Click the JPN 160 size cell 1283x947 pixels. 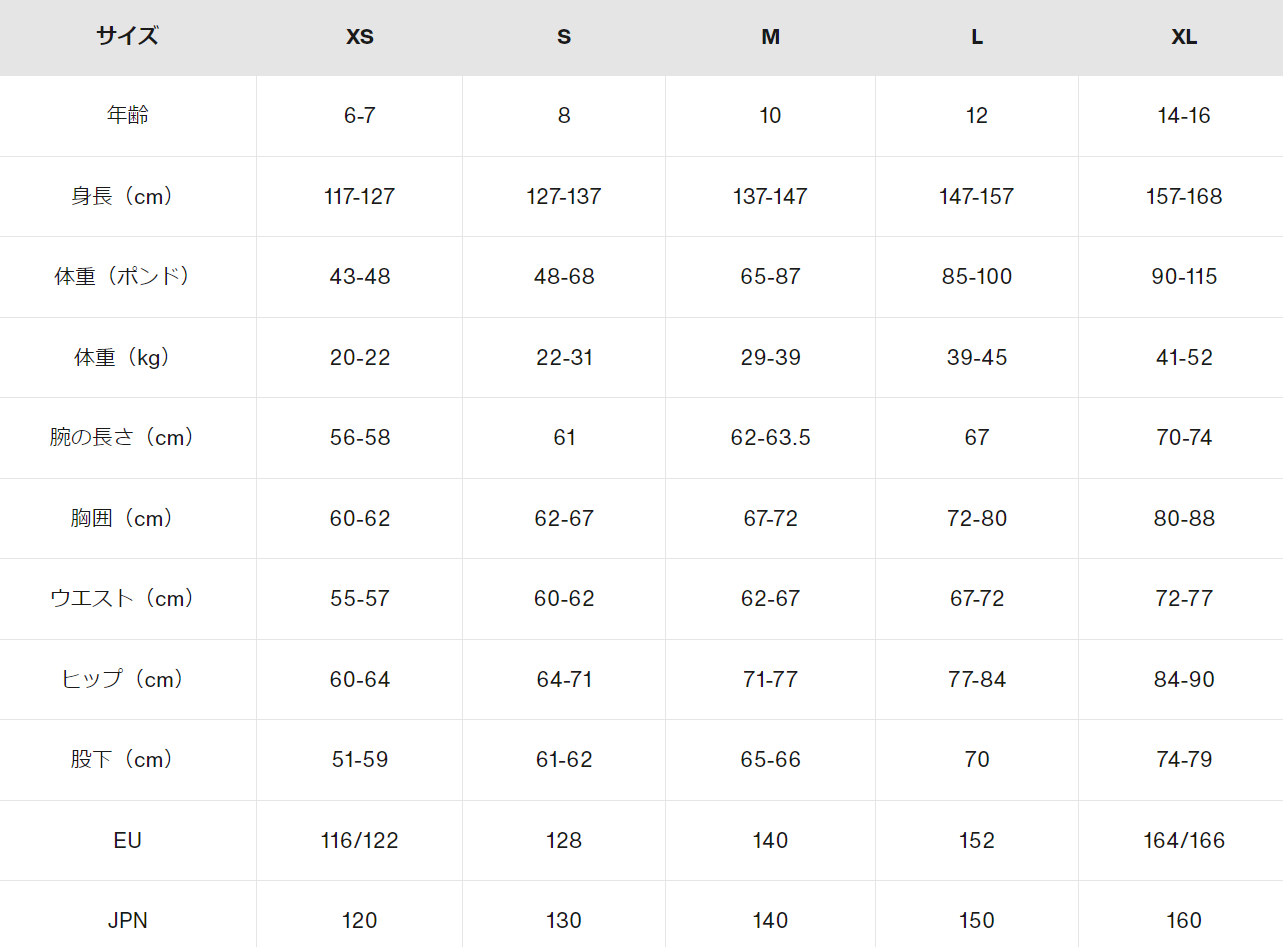tap(1184, 920)
